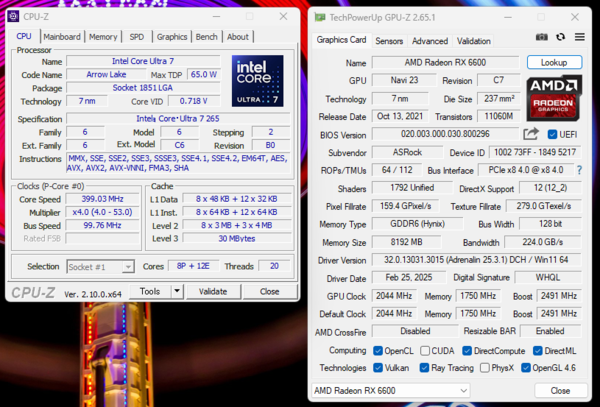Click the AMD Radeon Graphics logo

tap(554, 98)
